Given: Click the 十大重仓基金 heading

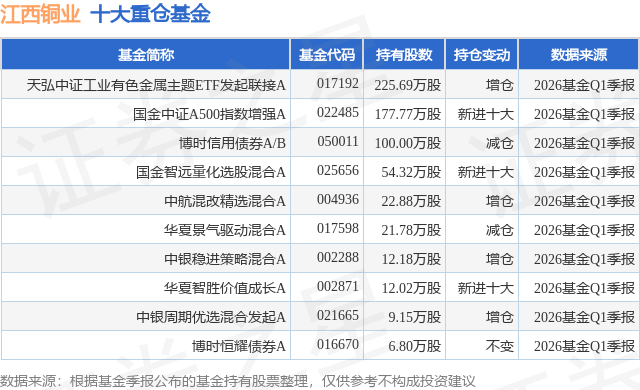Looking at the screenshot, I should tap(150, 14).
